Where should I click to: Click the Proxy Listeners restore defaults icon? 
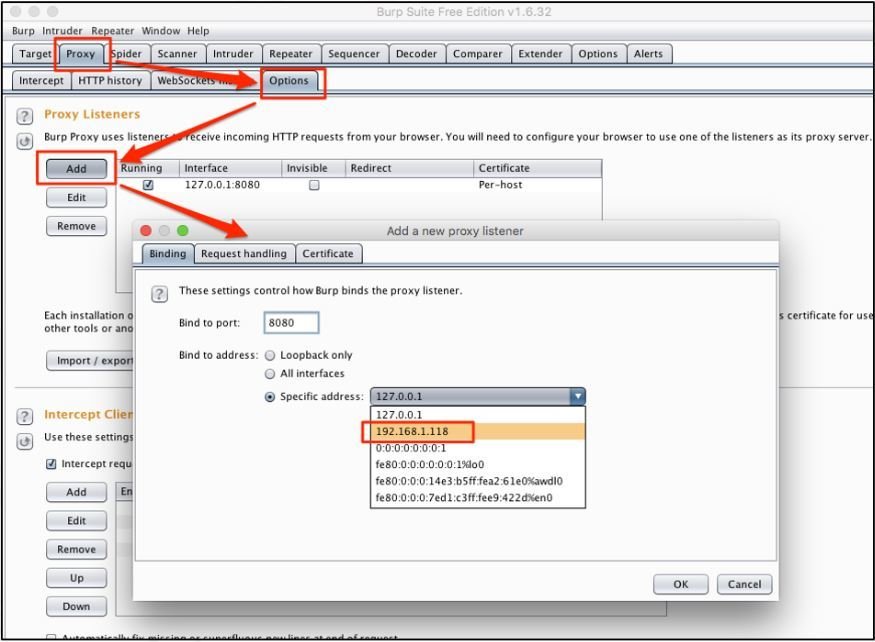click(x=24, y=141)
